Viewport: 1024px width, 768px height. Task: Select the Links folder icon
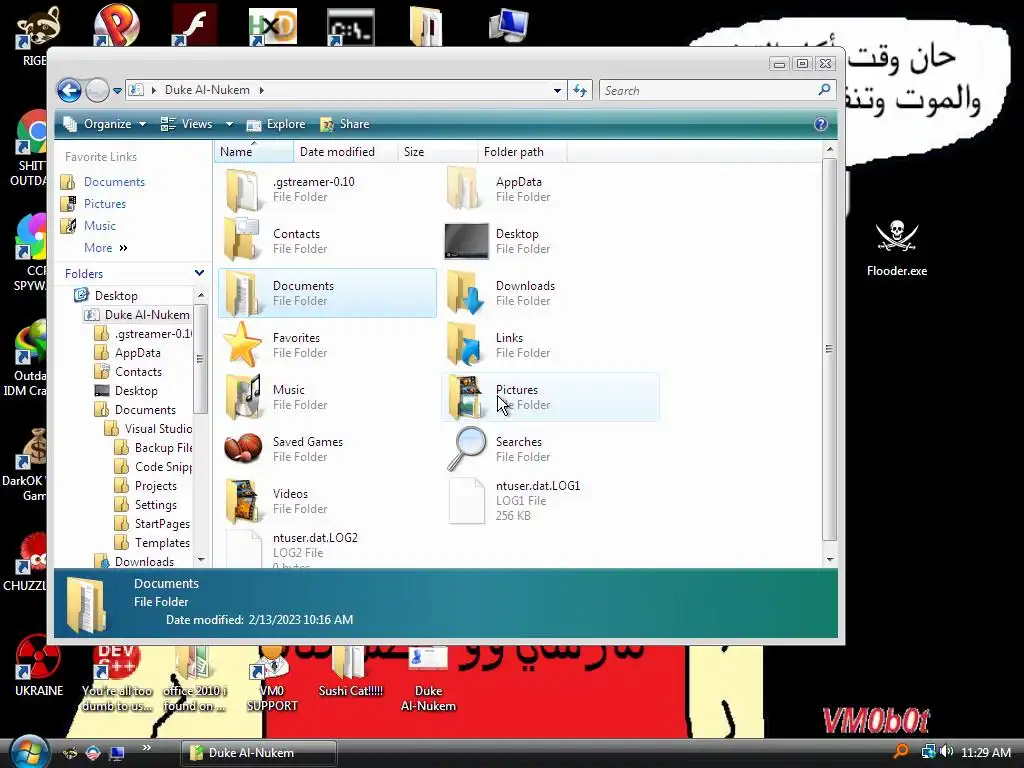[x=465, y=345]
